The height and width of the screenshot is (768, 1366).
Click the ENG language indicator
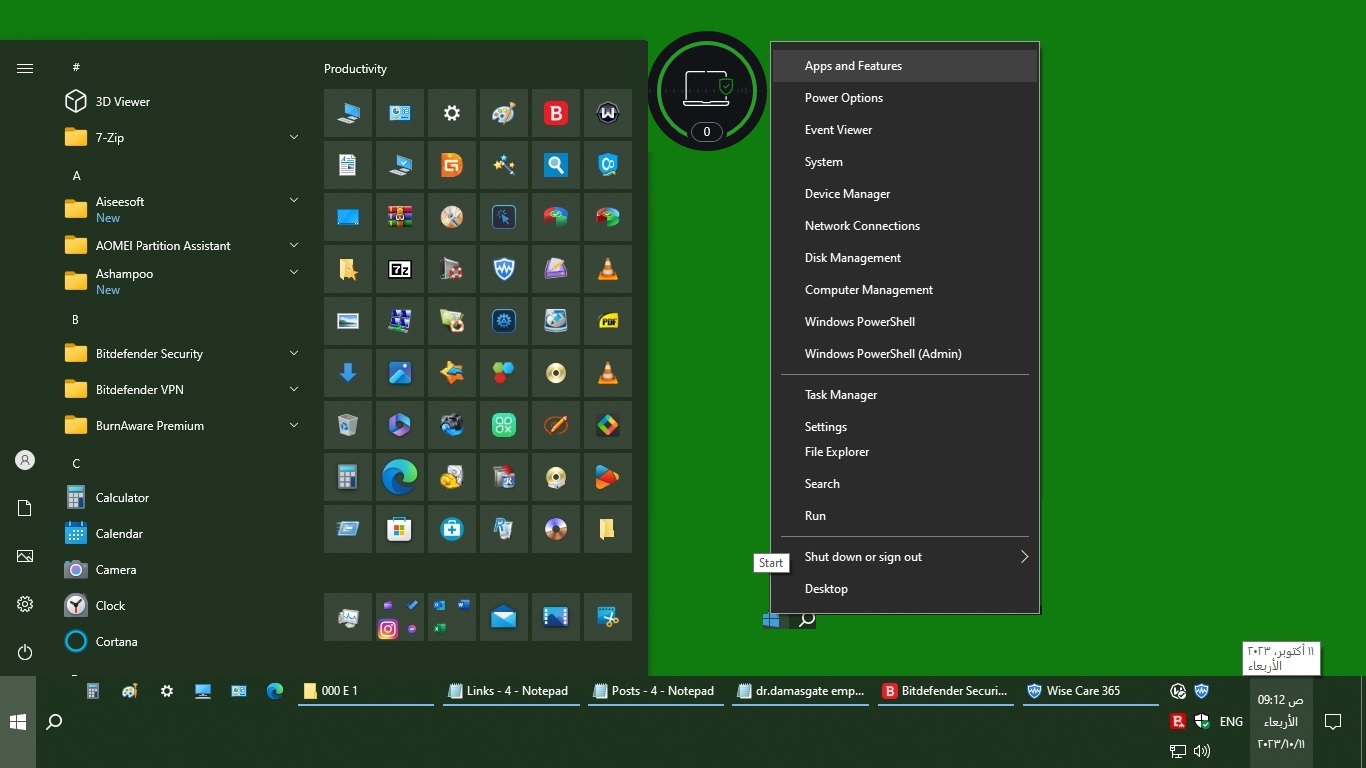point(1231,721)
